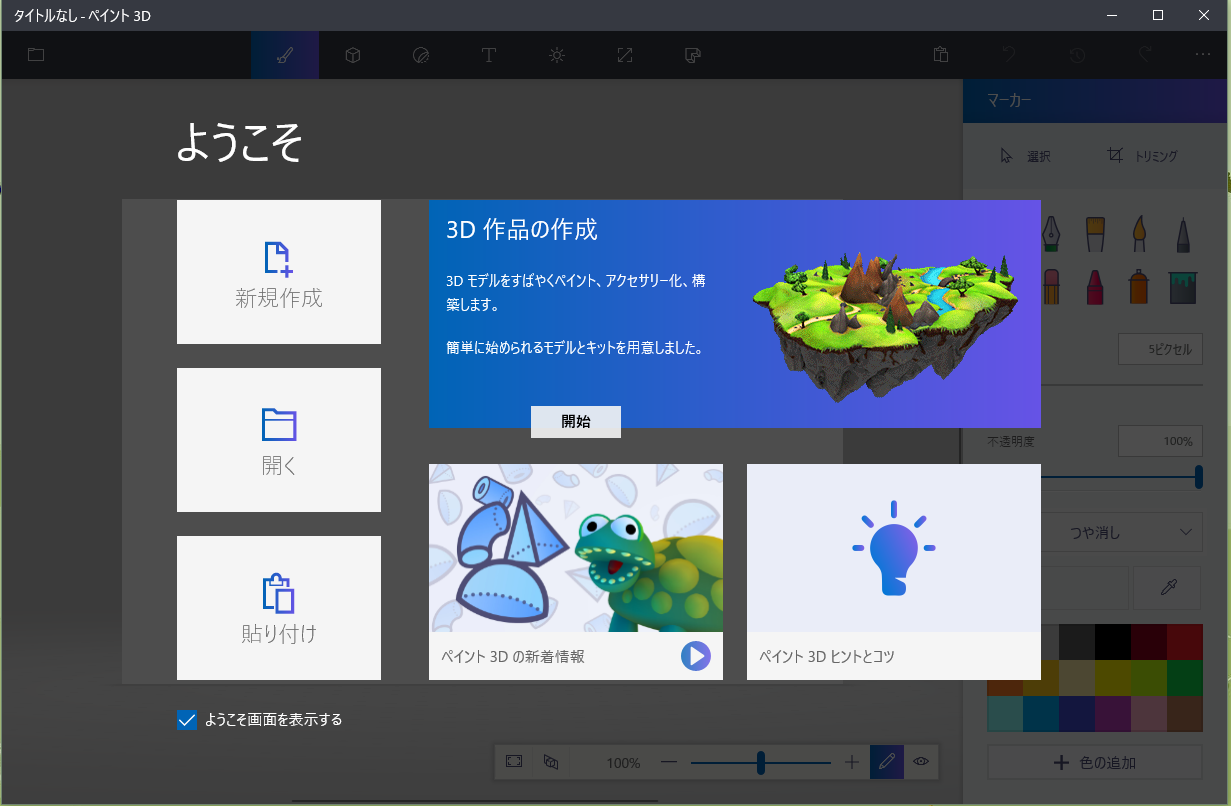Select the Text tool
Screen dimensions: 1231x806
(x=489, y=55)
